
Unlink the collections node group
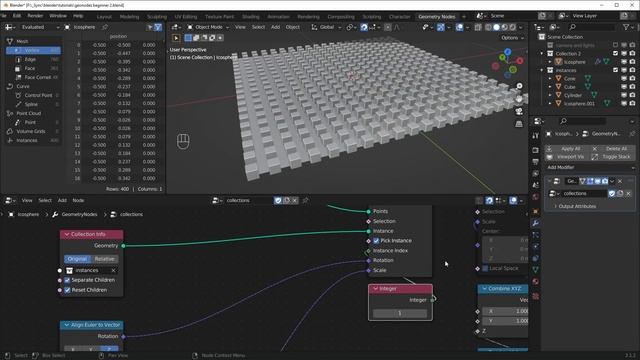click(x=295, y=200)
